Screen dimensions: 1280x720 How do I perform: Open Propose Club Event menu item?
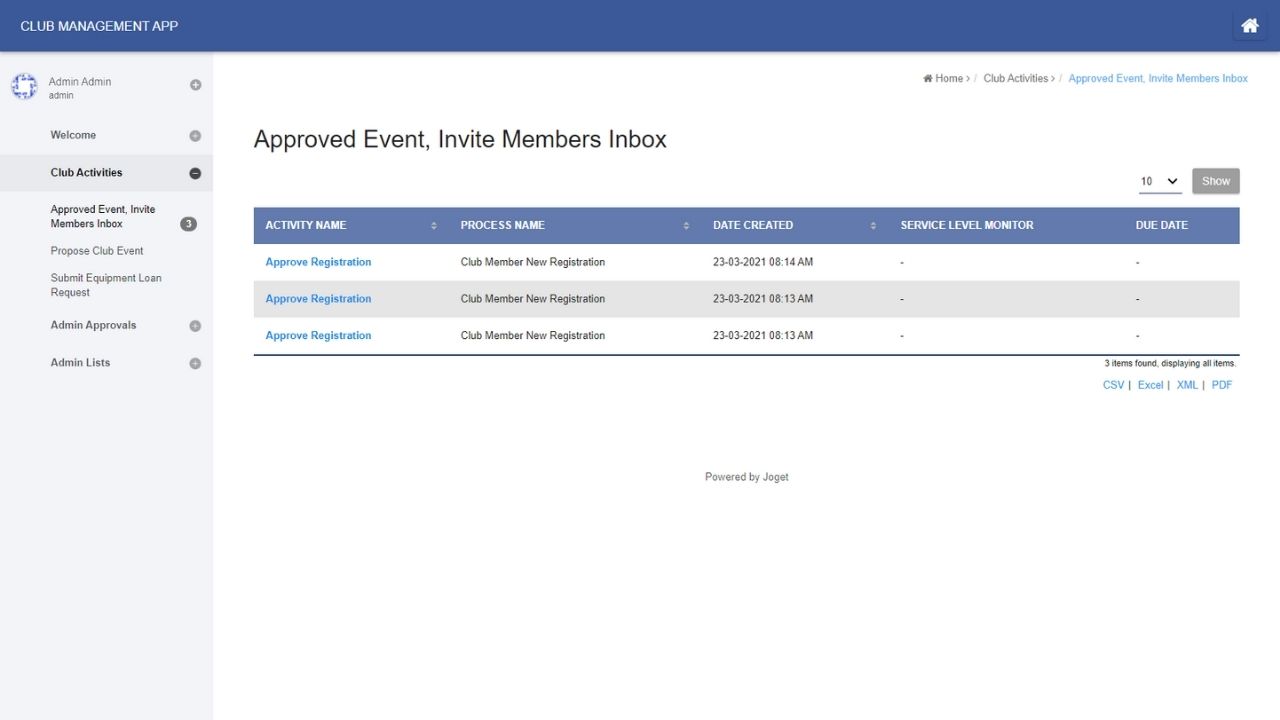tap(97, 251)
